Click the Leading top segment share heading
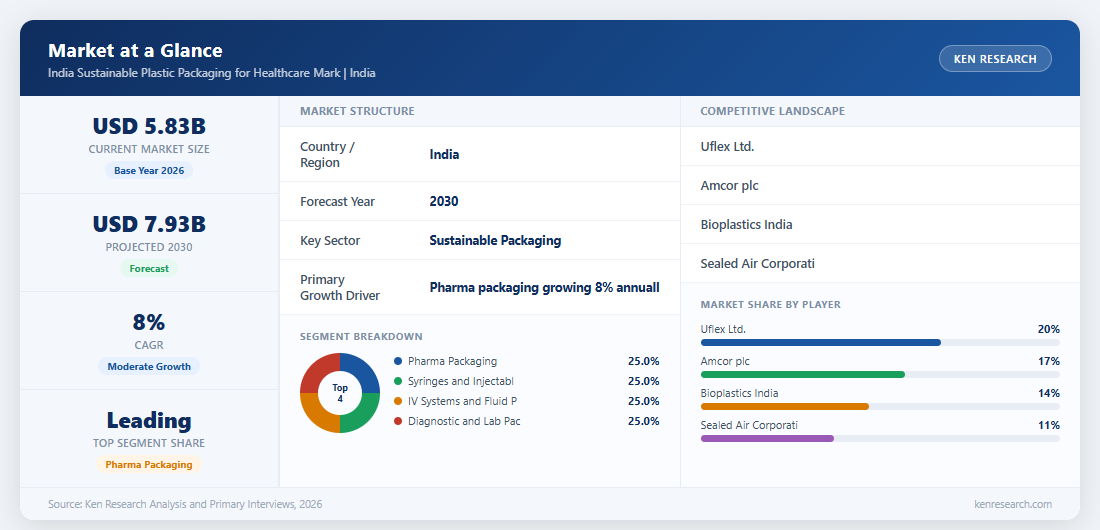 pos(149,420)
